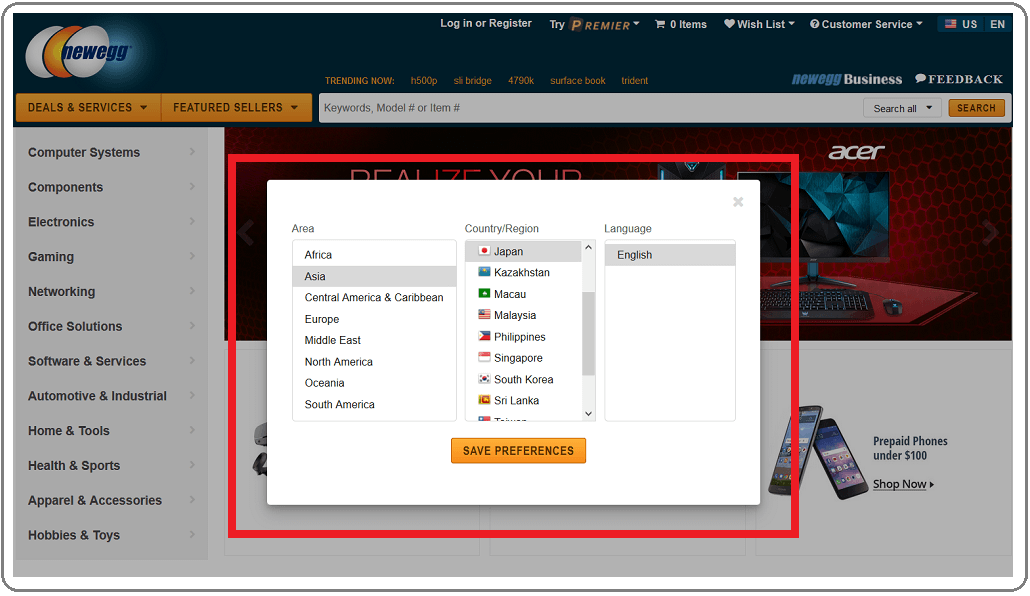Close the preferences dialog with the X
The image size is (1030, 596).
coord(738,202)
